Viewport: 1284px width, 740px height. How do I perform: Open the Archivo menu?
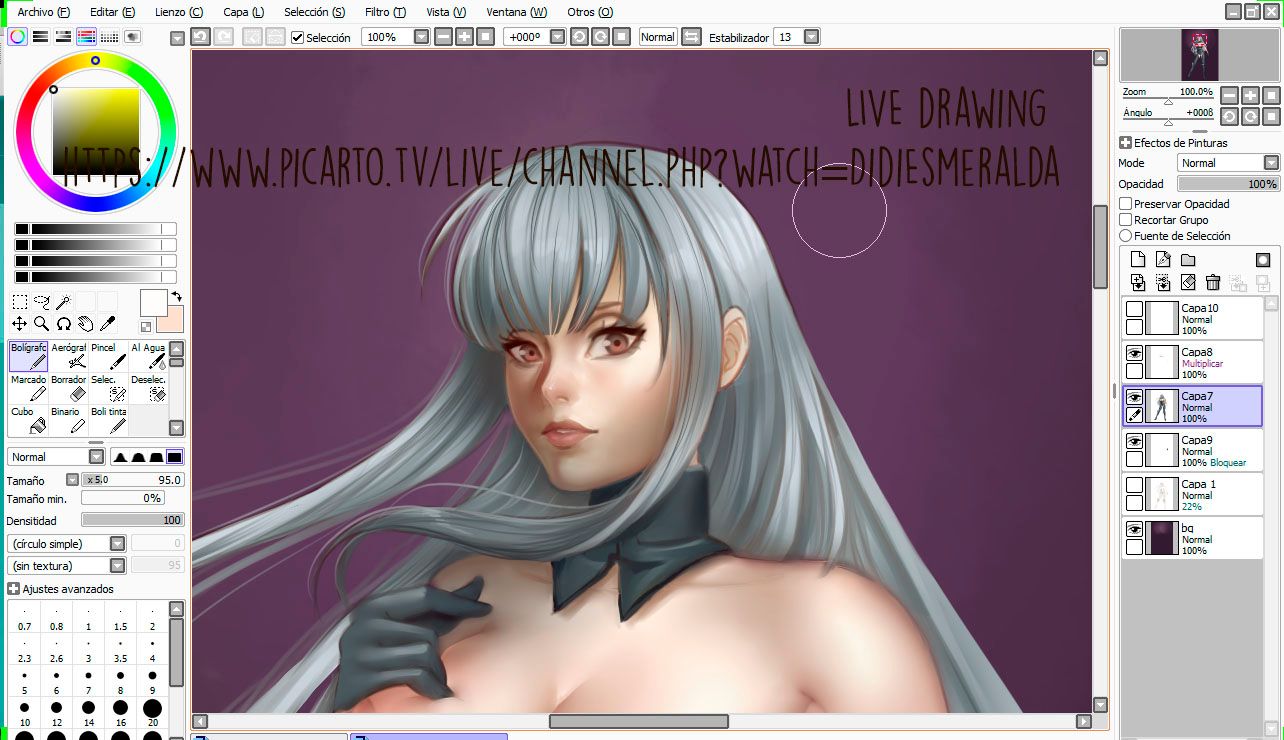(44, 12)
